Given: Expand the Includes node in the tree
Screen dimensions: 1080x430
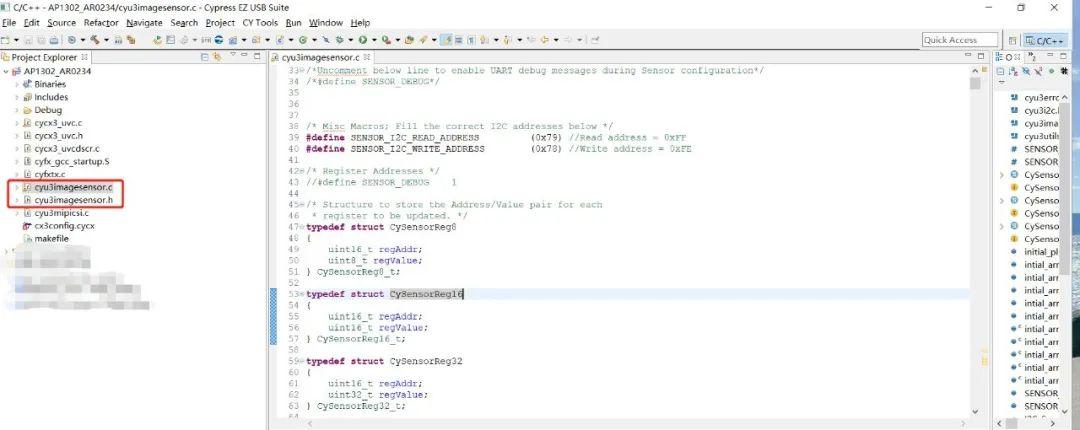Looking at the screenshot, I should tap(17, 97).
